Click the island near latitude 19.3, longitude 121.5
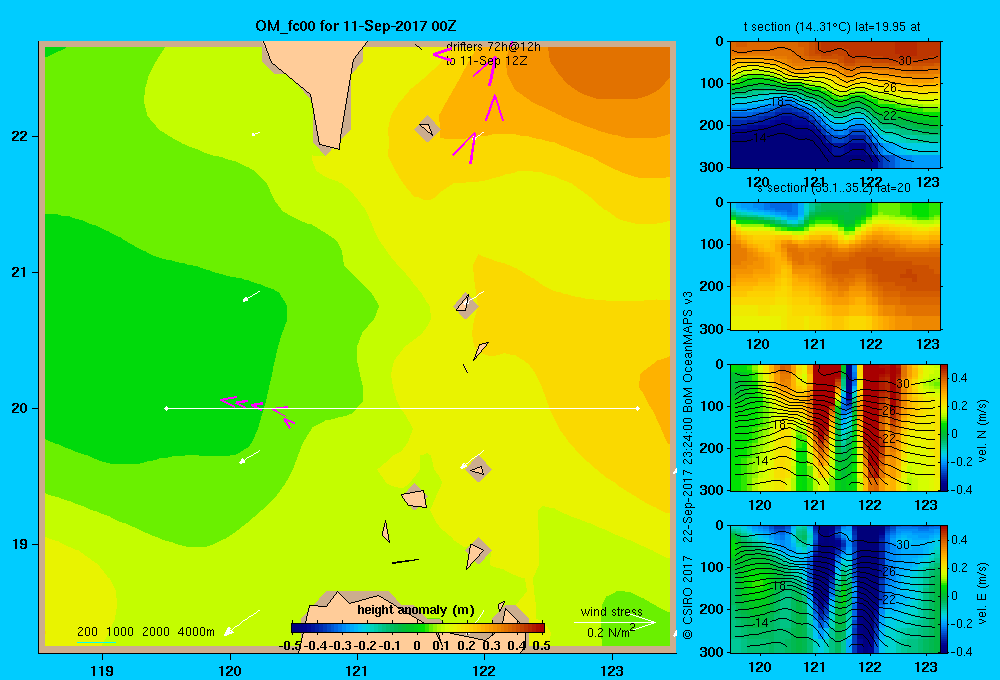1000x680 pixels. tap(415, 497)
